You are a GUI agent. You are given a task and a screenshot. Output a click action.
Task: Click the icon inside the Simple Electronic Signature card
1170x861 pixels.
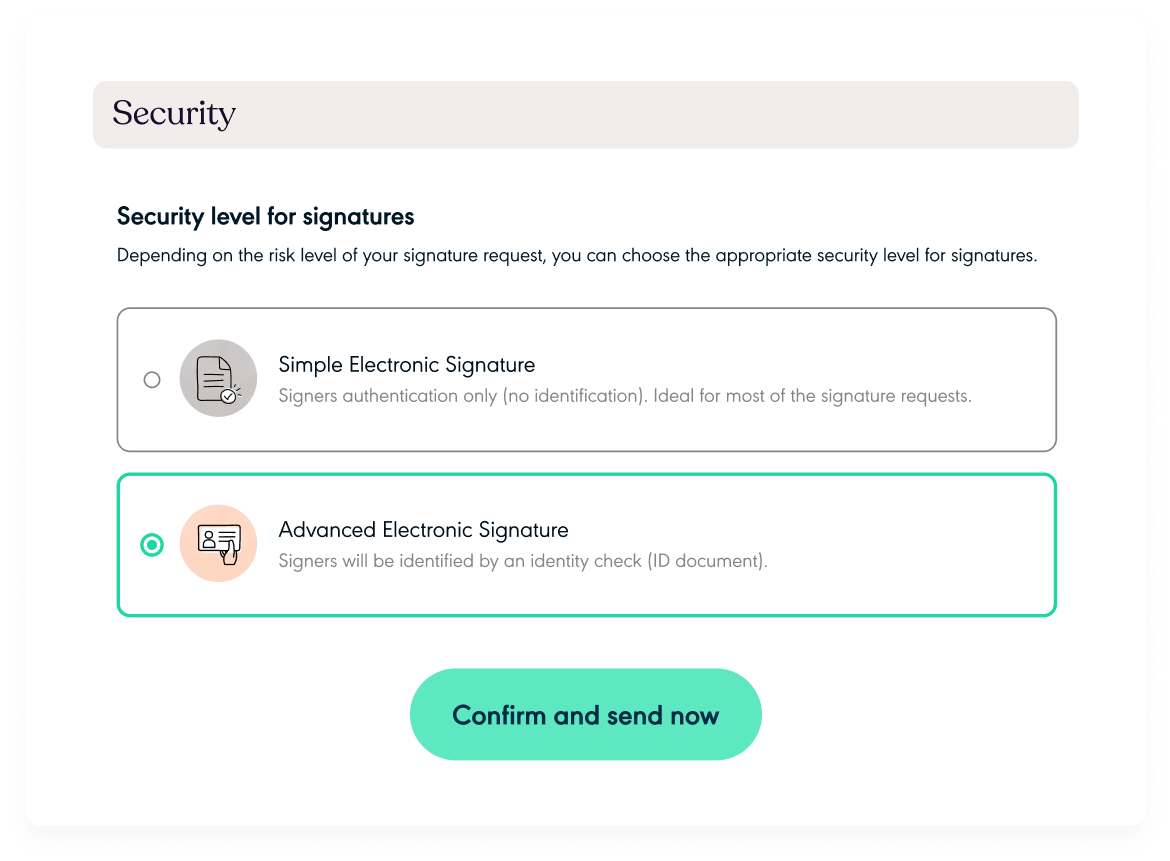click(218, 378)
